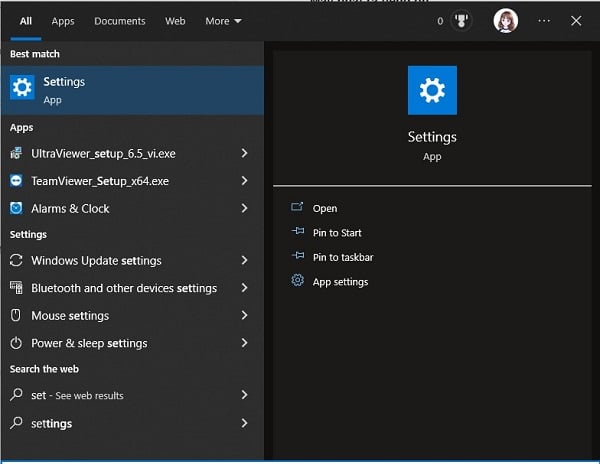Screen dimensions: 600x464
Task: Pin Settings to Start
Action: pyautogui.click(x=336, y=233)
